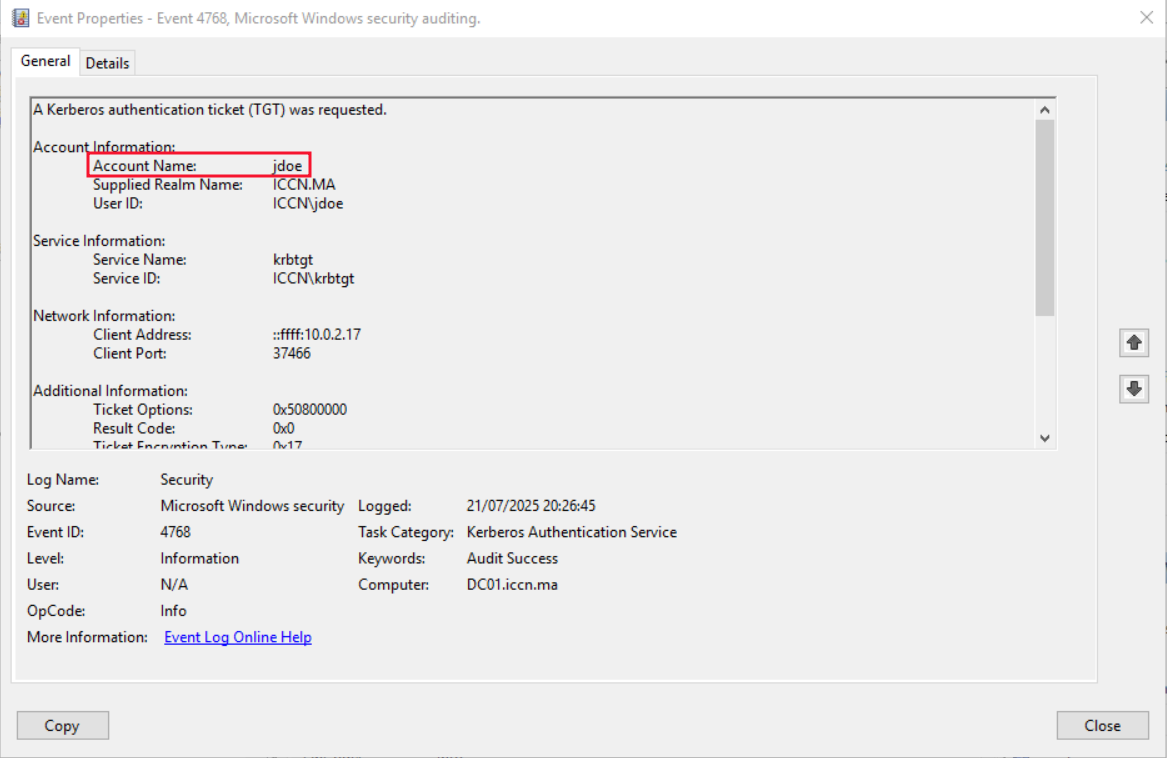This screenshot has width=1167, height=758.
Task: Click description scrollbar down arrow
Action: click(1045, 438)
